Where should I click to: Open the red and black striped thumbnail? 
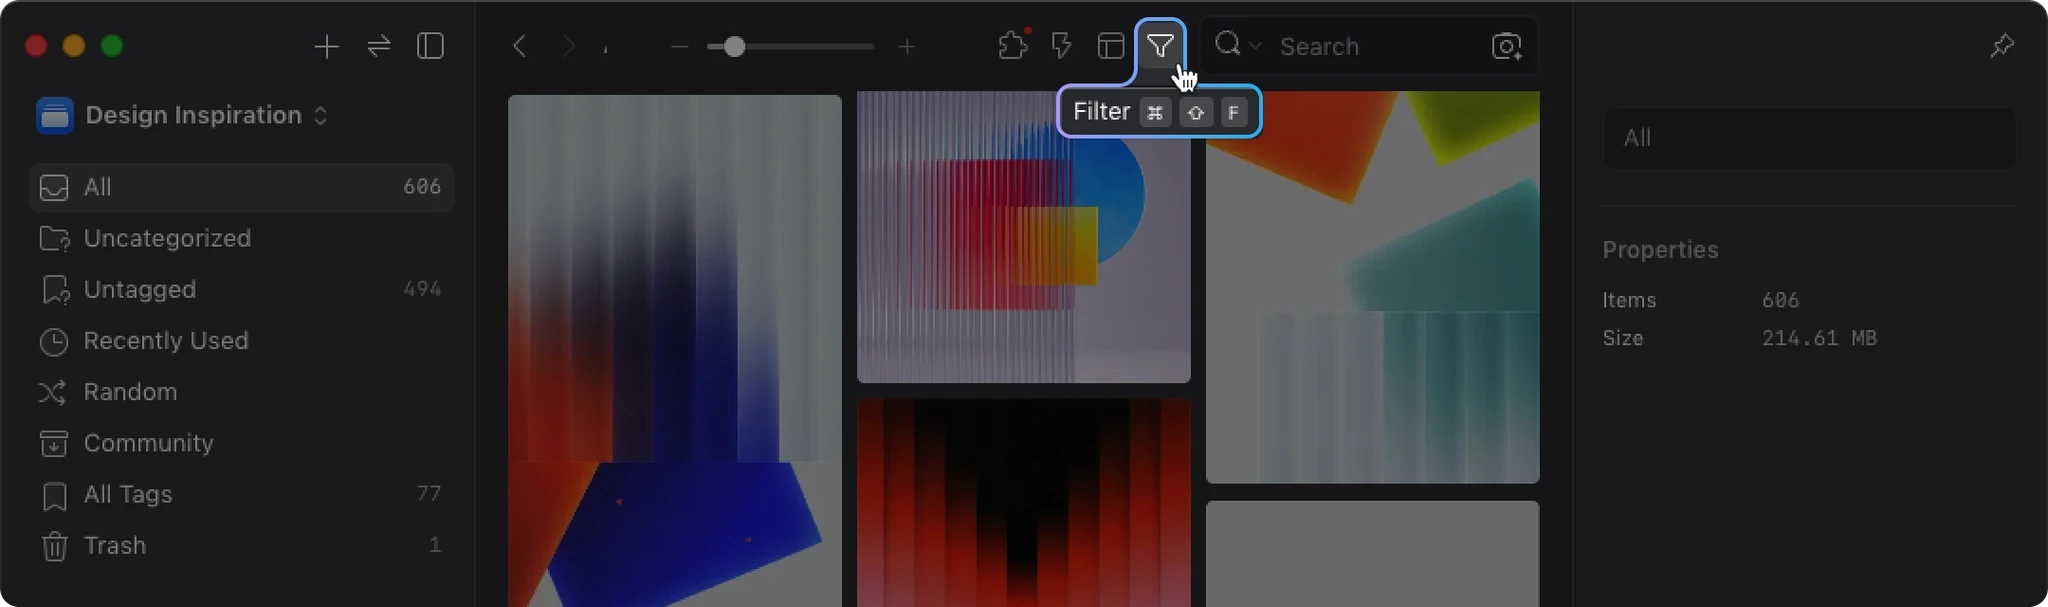click(x=1023, y=502)
